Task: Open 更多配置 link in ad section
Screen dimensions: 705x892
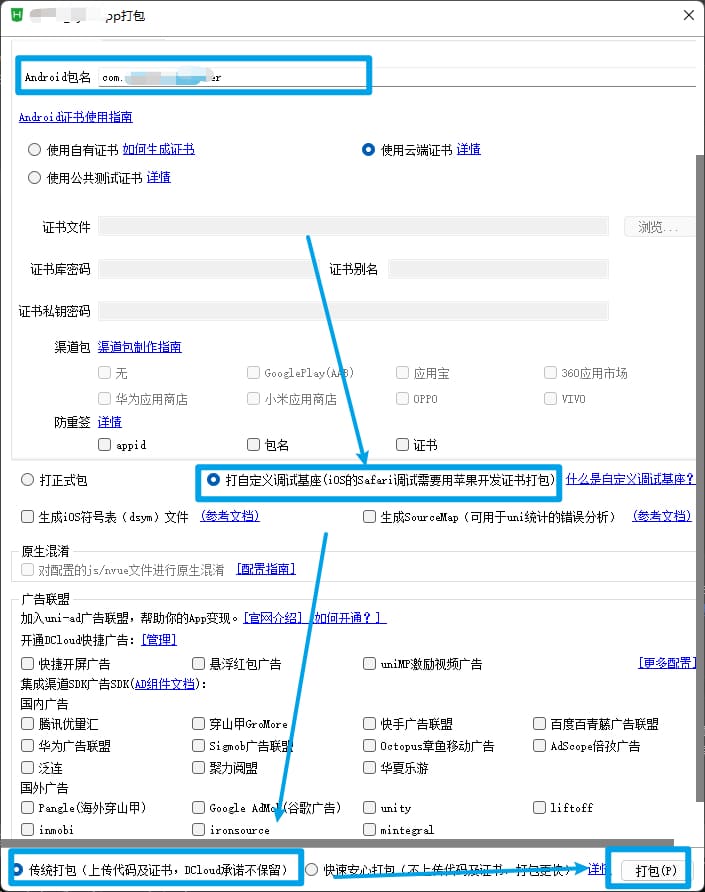Action: pos(666,663)
